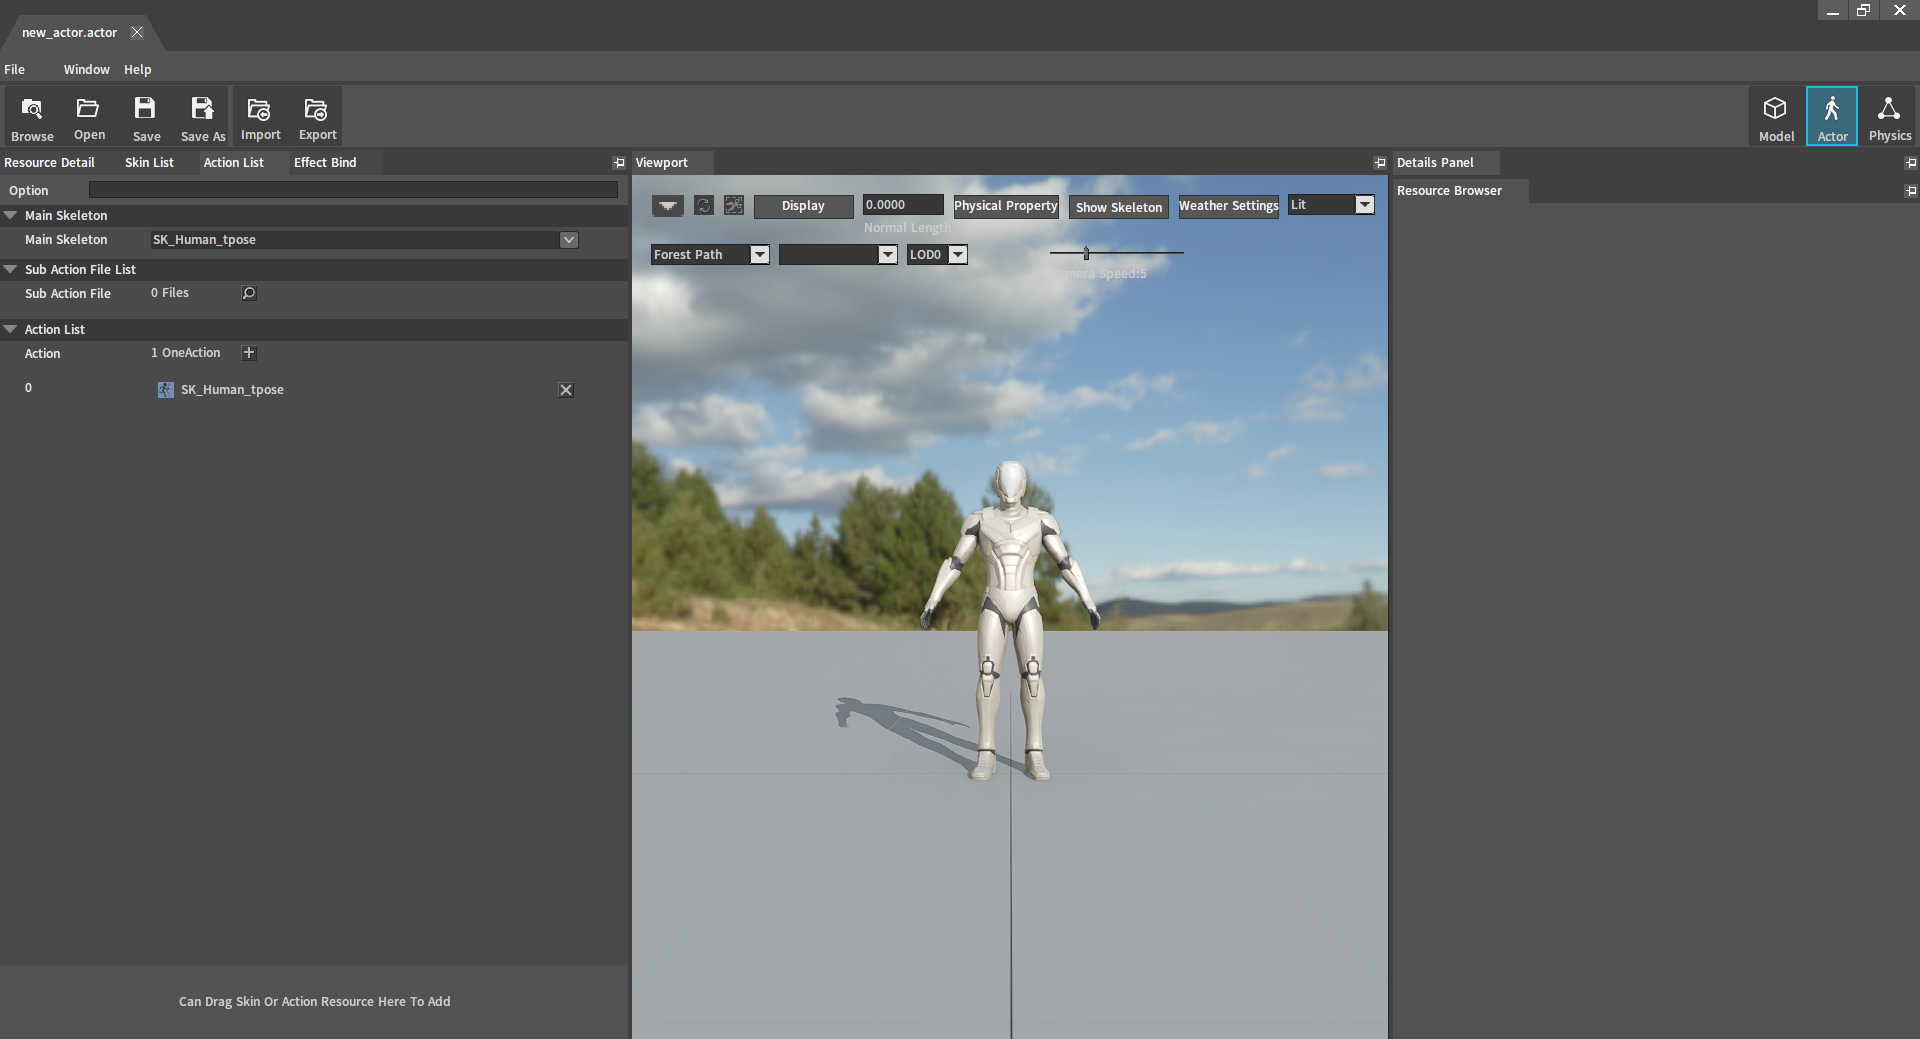Pin the Resource Browser panel
This screenshot has width=1920, height=1039.
click(x=1911, y=191)
